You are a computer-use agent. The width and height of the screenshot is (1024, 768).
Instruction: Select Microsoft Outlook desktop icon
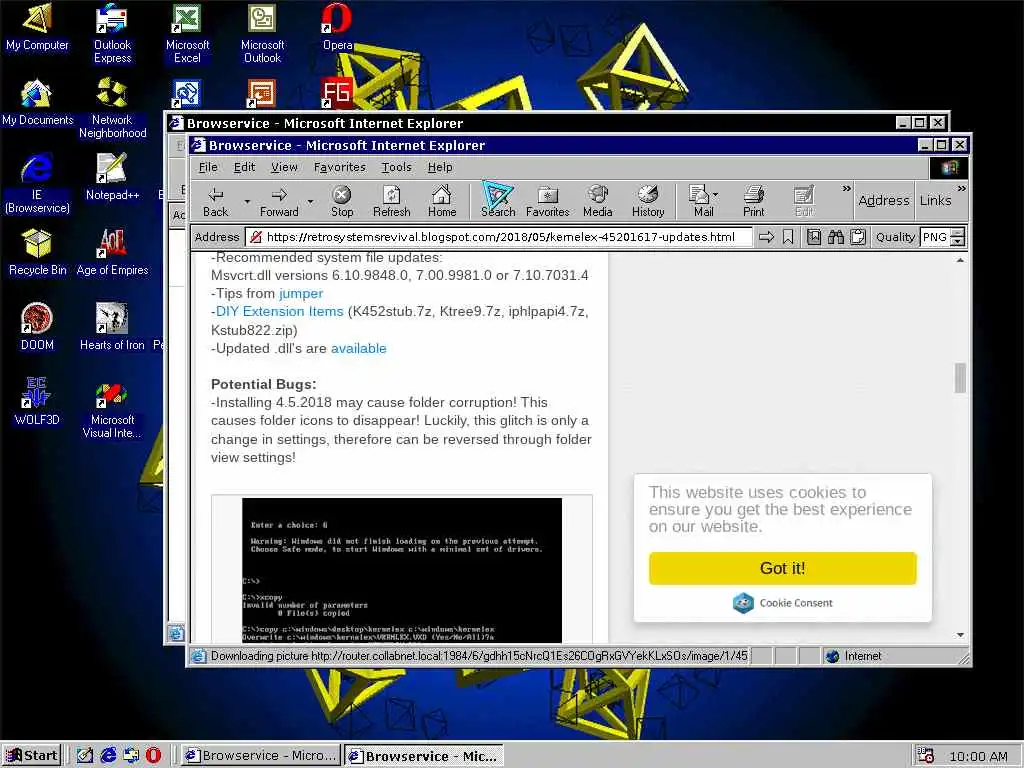click(263, 33)
